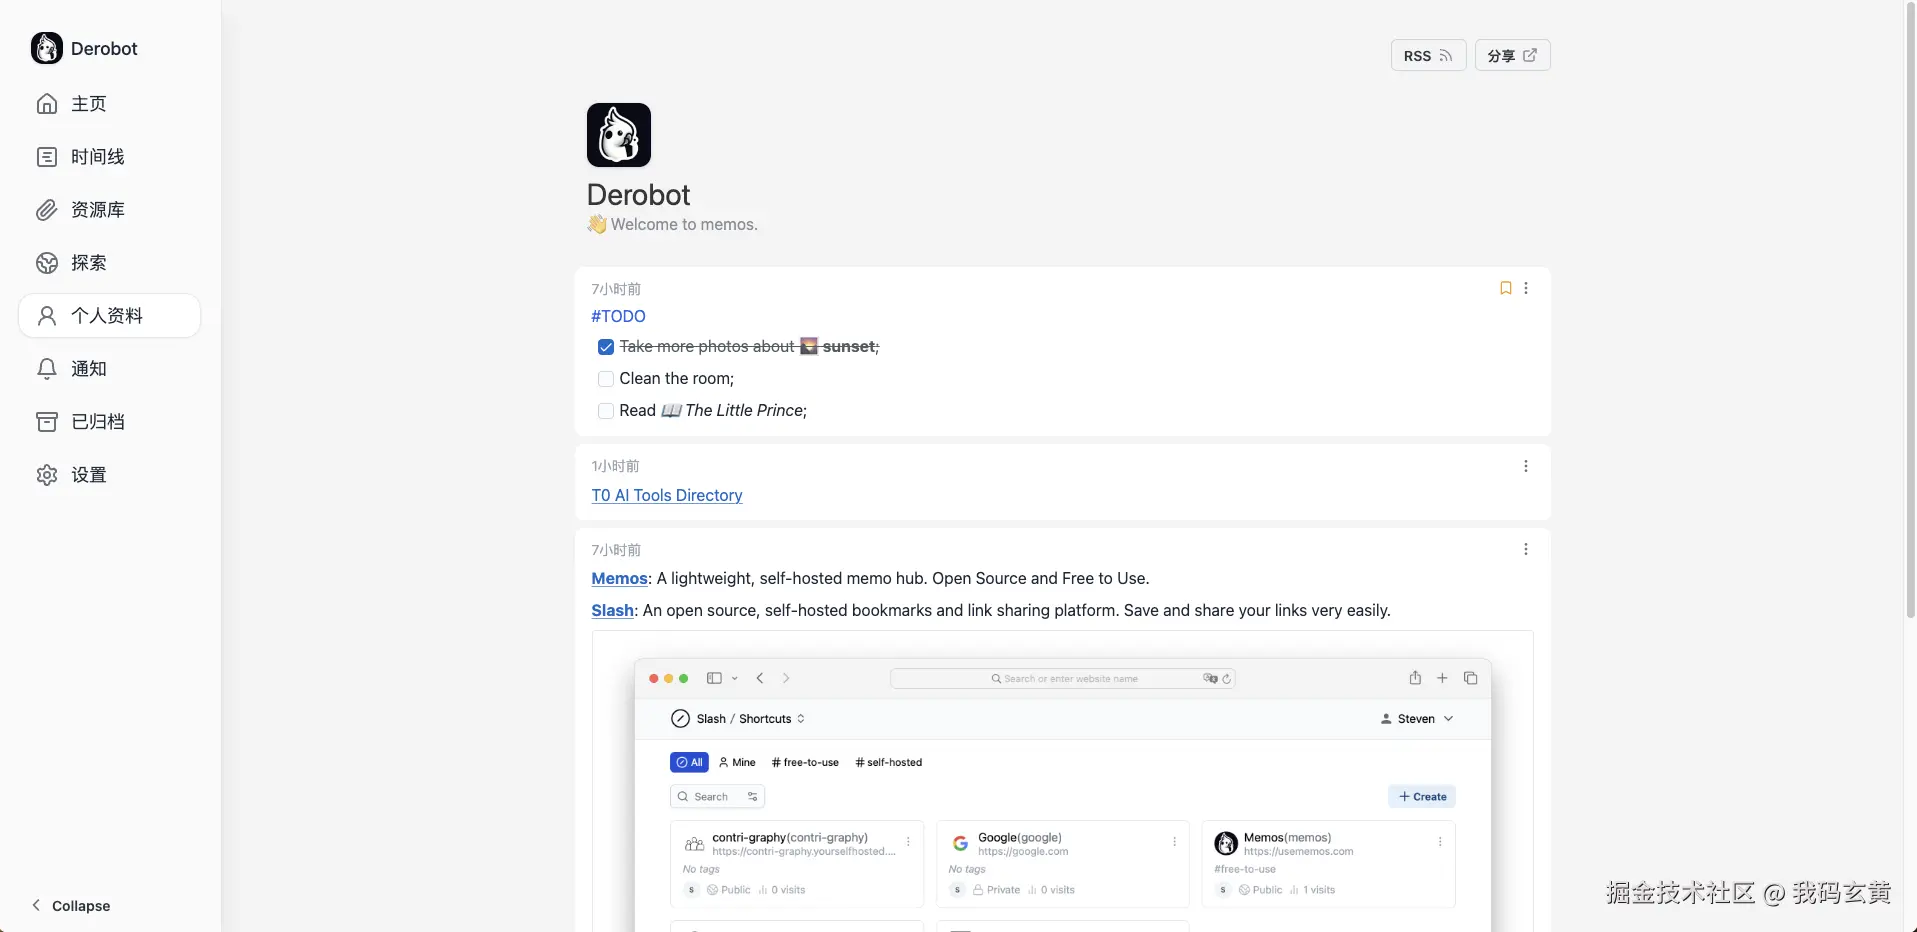This screenshot has width=1917, height=932.
Task: Click the contri-graphy card icon
Action: 694,843
